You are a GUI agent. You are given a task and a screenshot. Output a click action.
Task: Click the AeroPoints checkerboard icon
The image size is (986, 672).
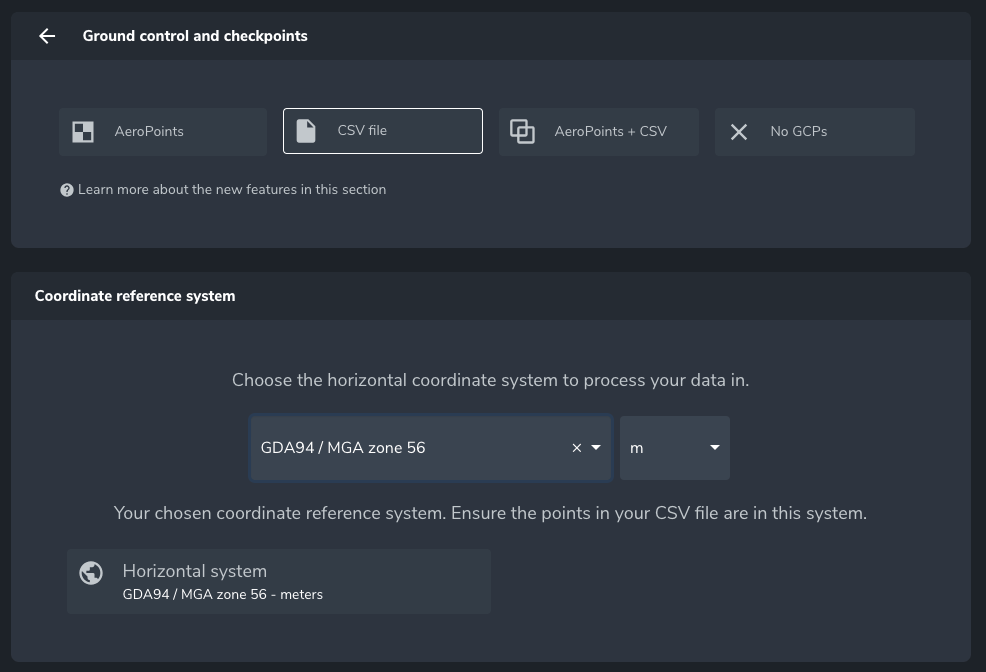pyautogui.click(x=83, y=132)
